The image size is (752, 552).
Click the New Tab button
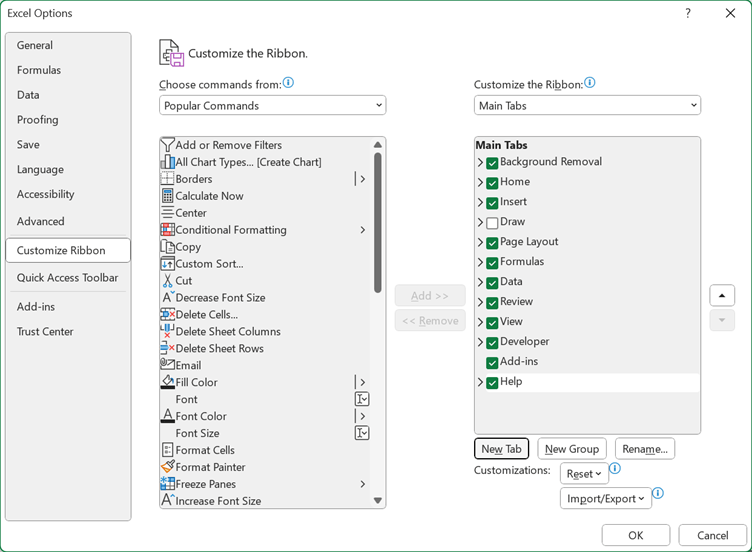(501, 449)
